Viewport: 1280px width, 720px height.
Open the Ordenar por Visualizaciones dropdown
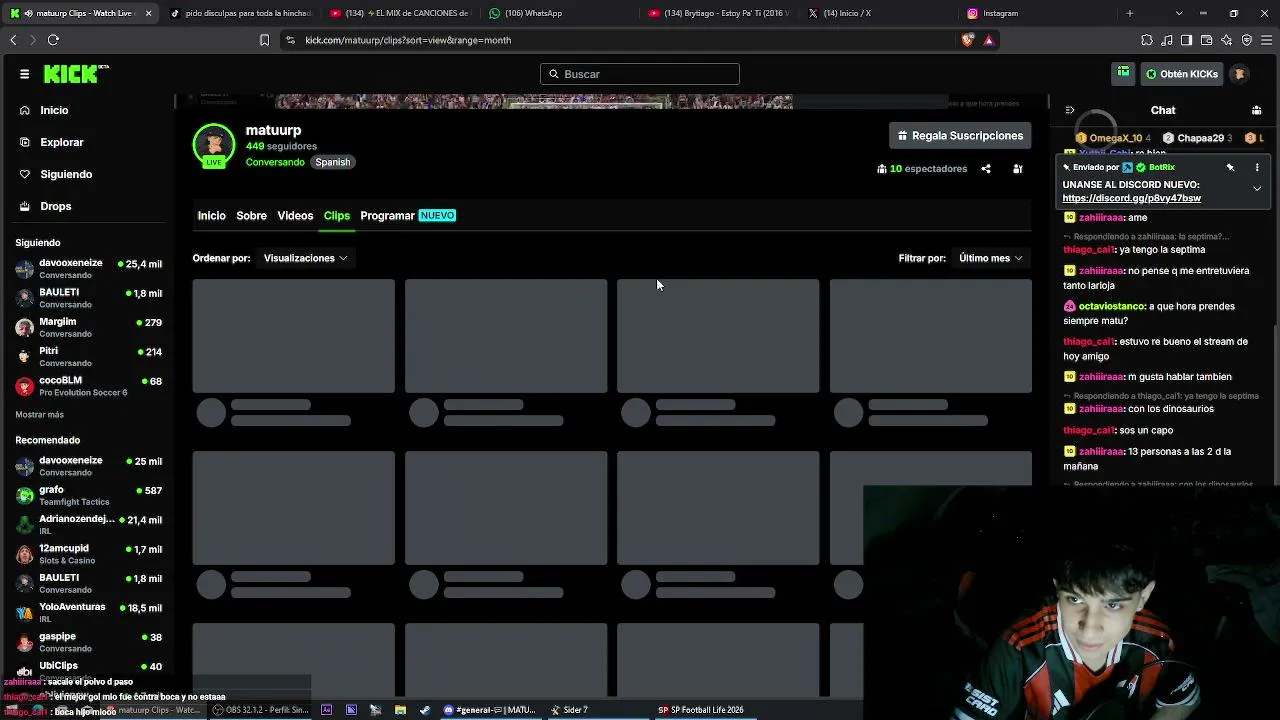[x=305, y=258]
